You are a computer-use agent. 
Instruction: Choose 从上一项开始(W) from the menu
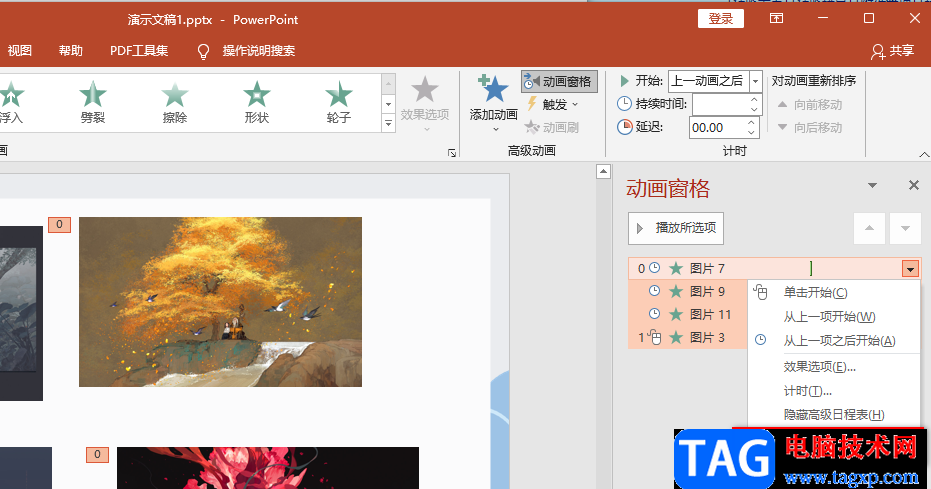click(x=834, y=317)
